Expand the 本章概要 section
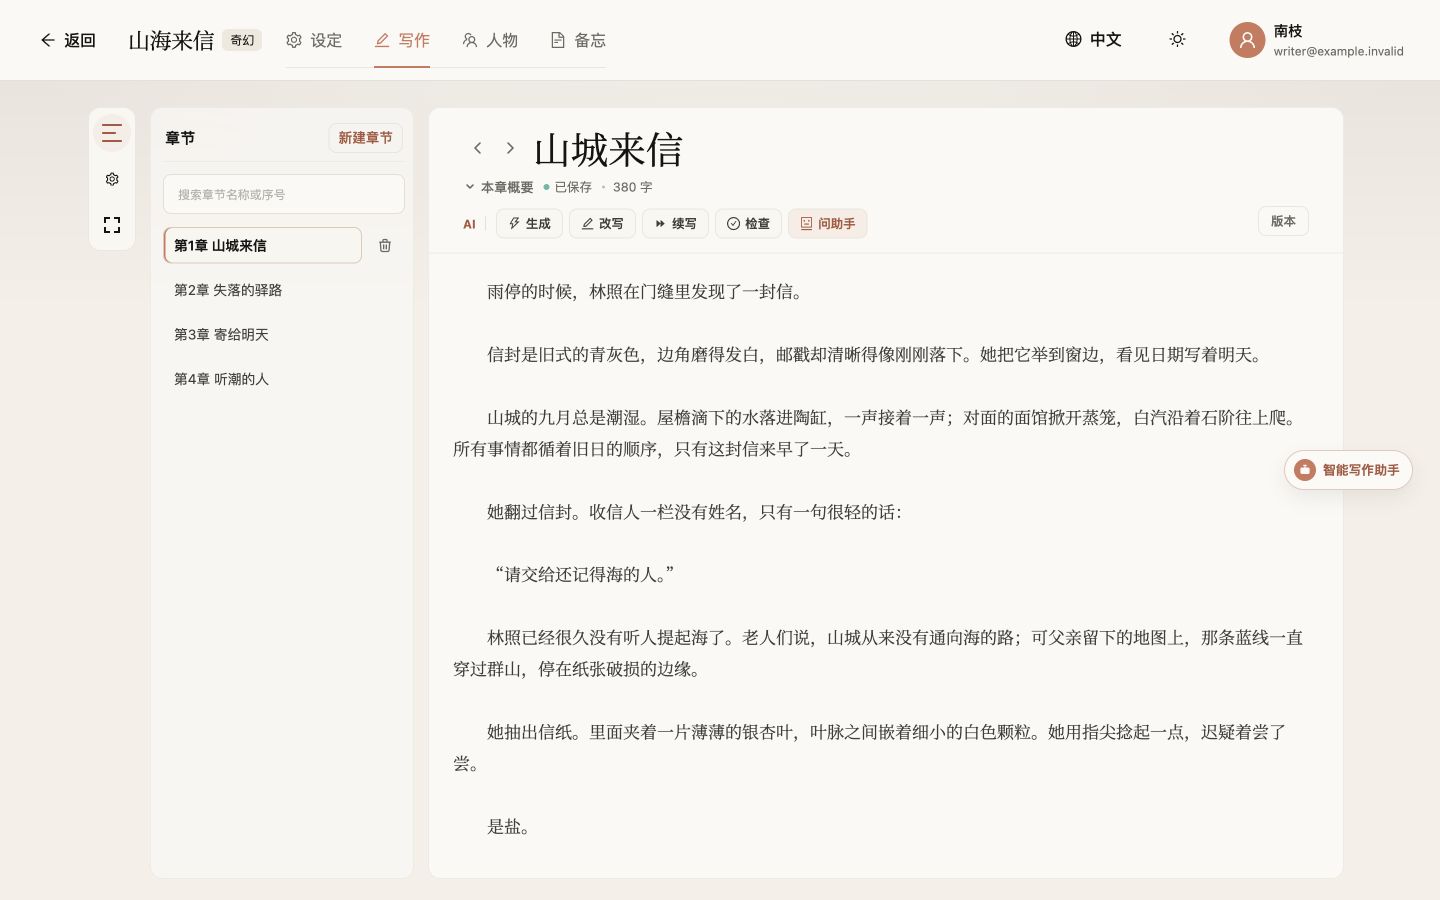Image resolution: width=1440 pixels, height=900 pixels. [499, 187]
